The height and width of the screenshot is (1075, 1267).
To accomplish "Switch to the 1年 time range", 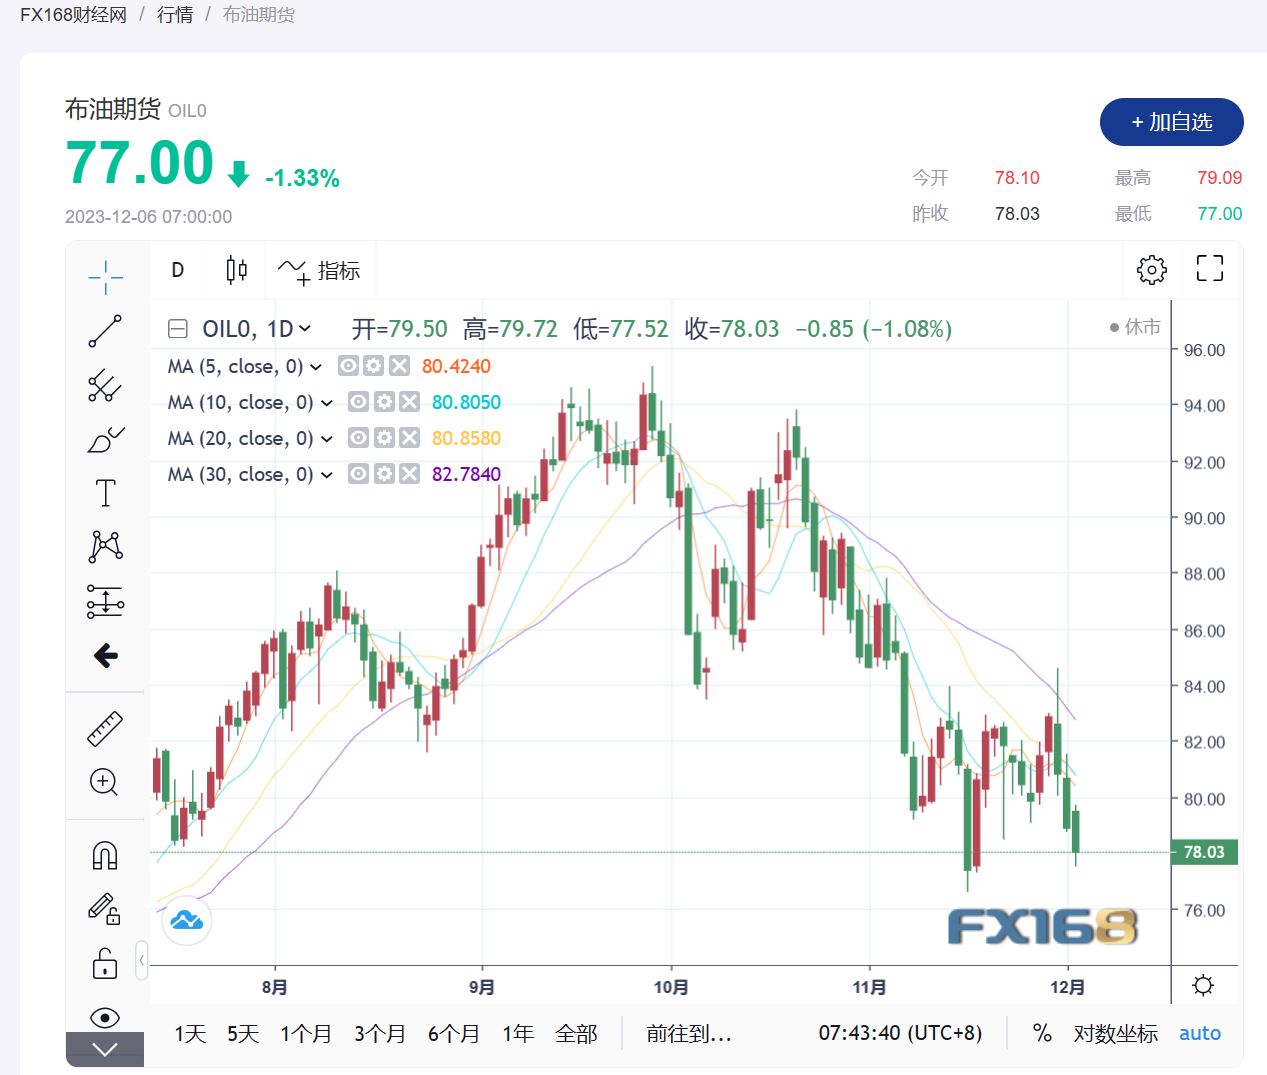I will 518,1034.
